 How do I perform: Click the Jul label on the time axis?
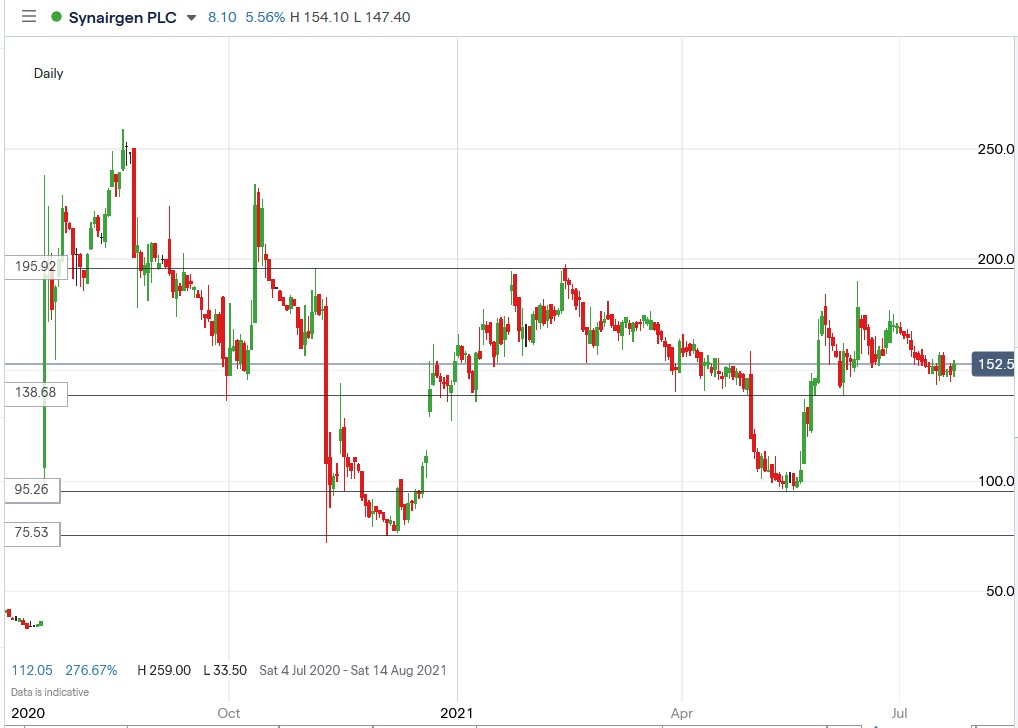point(898,713)
